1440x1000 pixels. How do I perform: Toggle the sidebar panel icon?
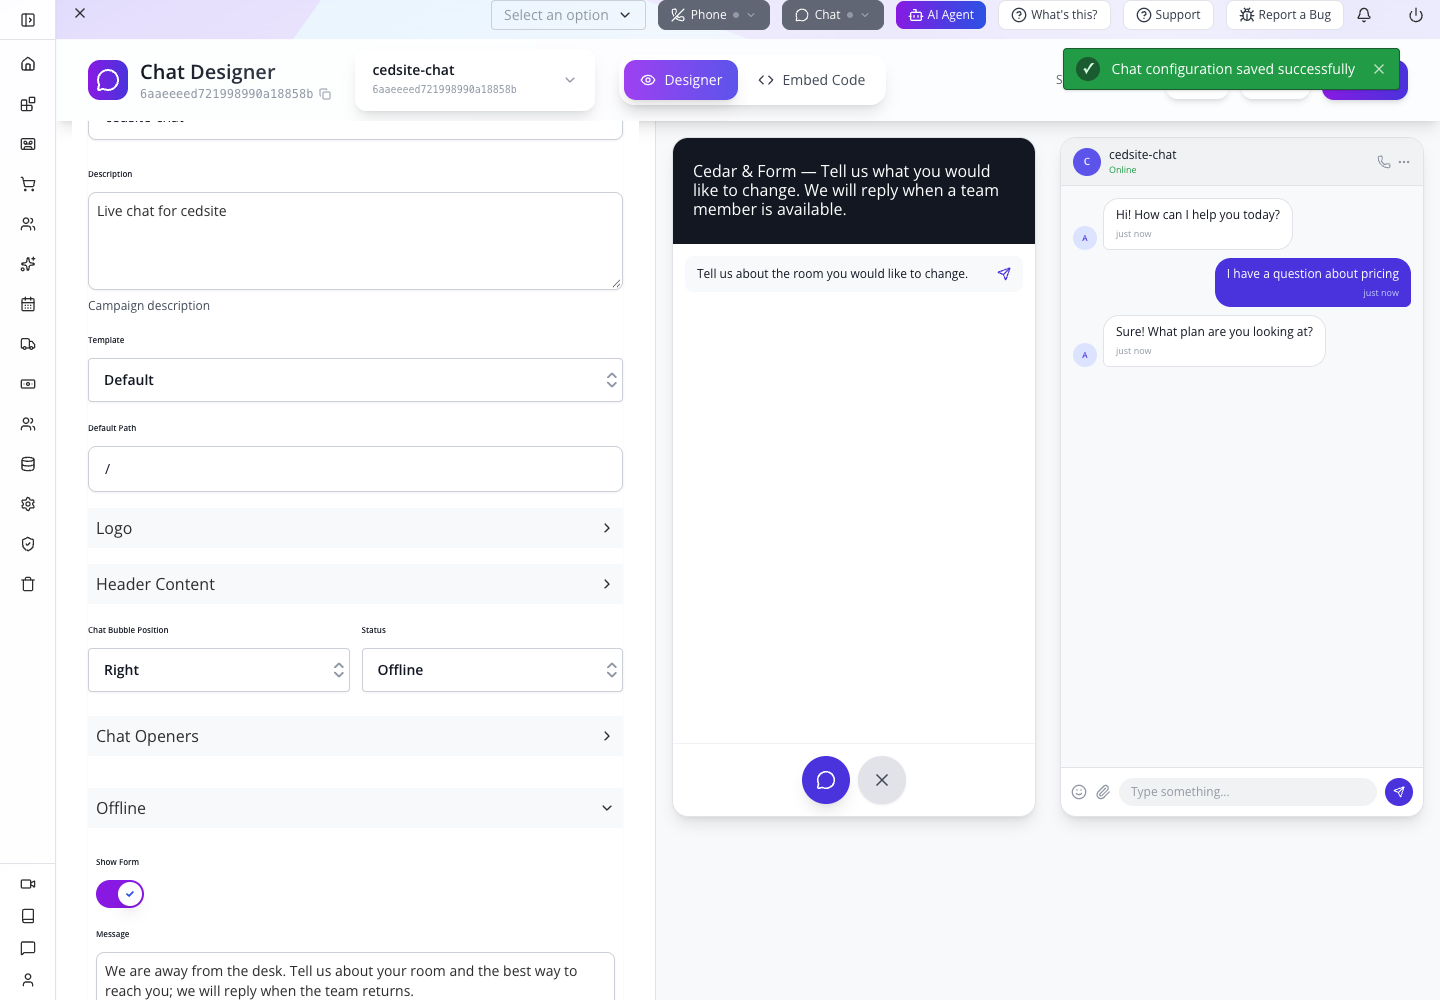(28, 20)
